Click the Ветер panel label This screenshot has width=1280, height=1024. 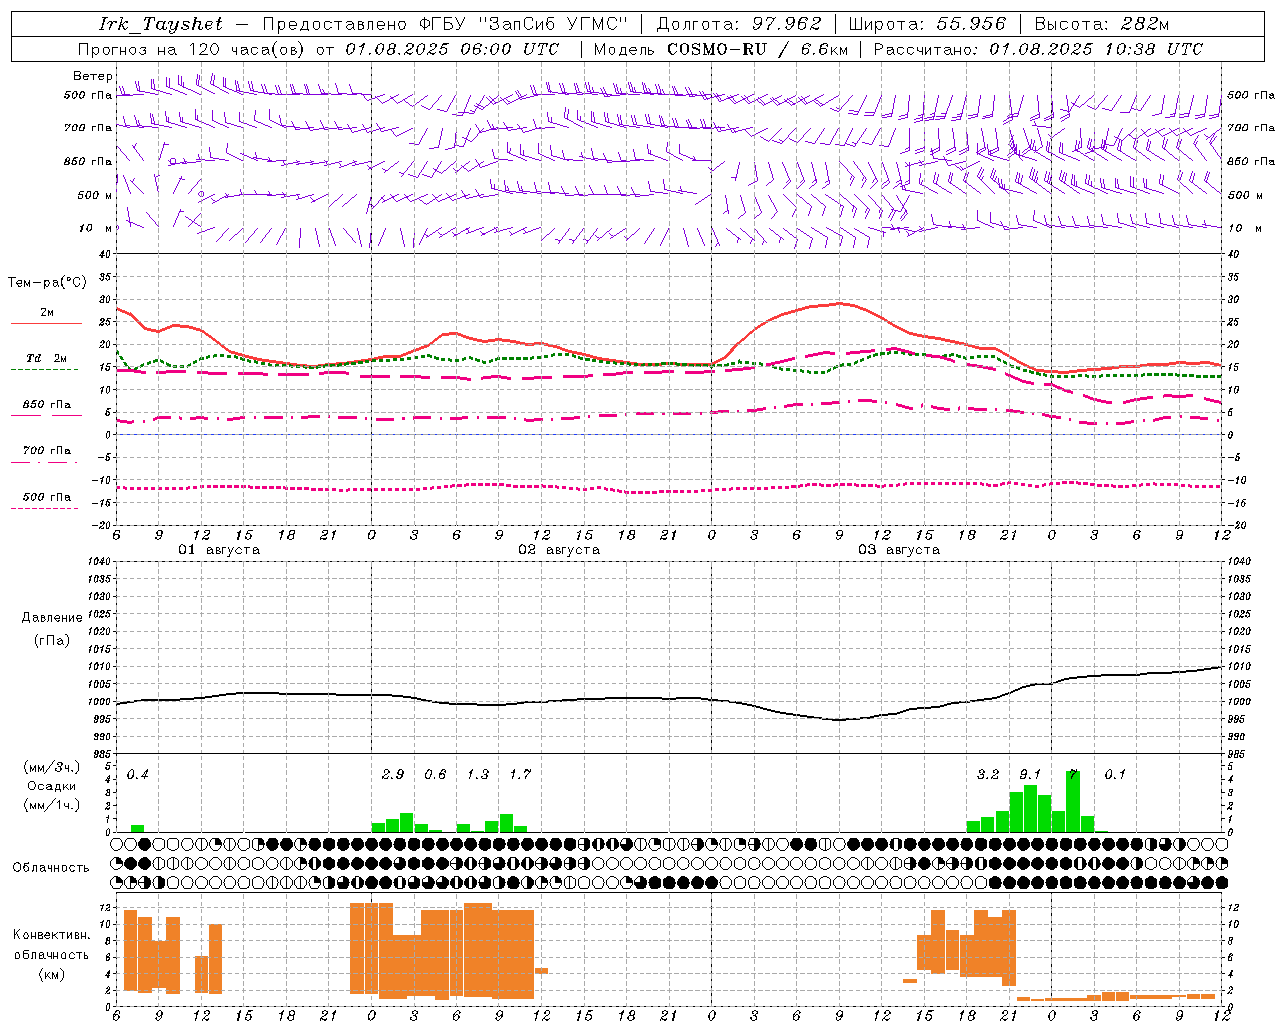pyautogui.click(x=93, y=76)
